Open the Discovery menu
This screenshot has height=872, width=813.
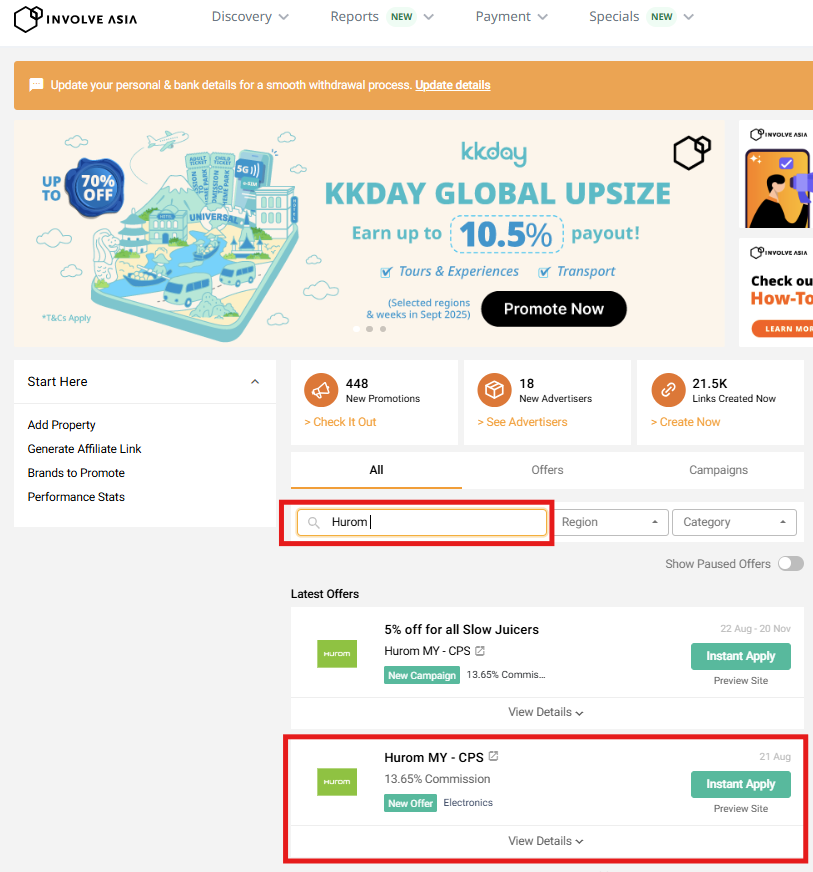(250, 17)
